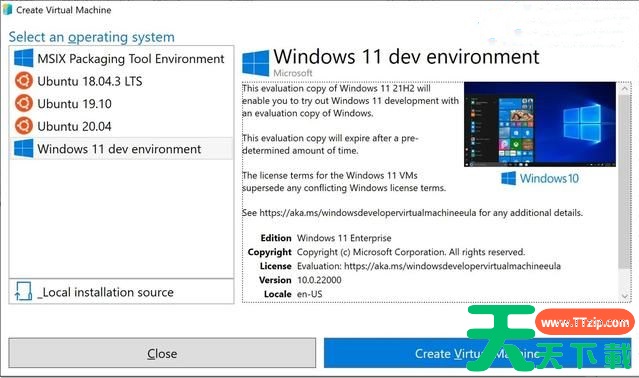Click the MSIX Packaging Tool Windows icon
The width and height of the screenshot is (639, 378).
[23, 58]
